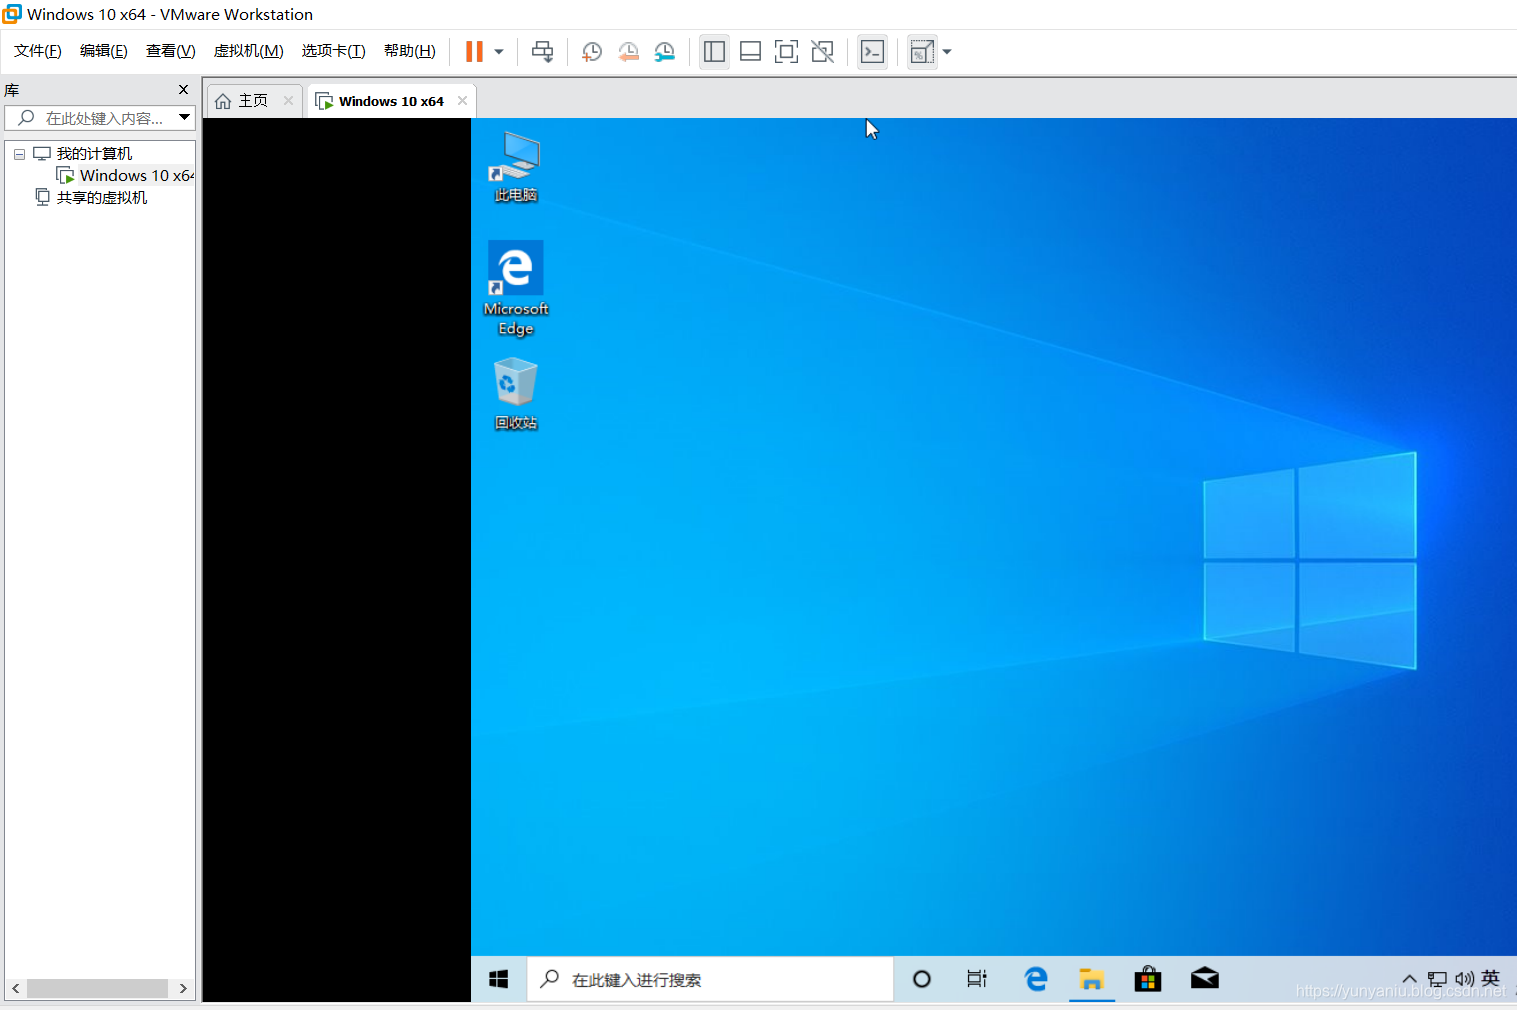Revert VM to previous snapshot
This screenshot has height=1010, width=1517.
(628, 52)
